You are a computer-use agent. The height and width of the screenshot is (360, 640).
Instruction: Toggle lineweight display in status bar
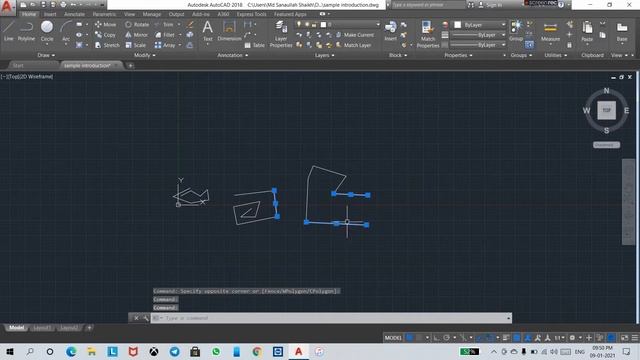pos(506,338)
